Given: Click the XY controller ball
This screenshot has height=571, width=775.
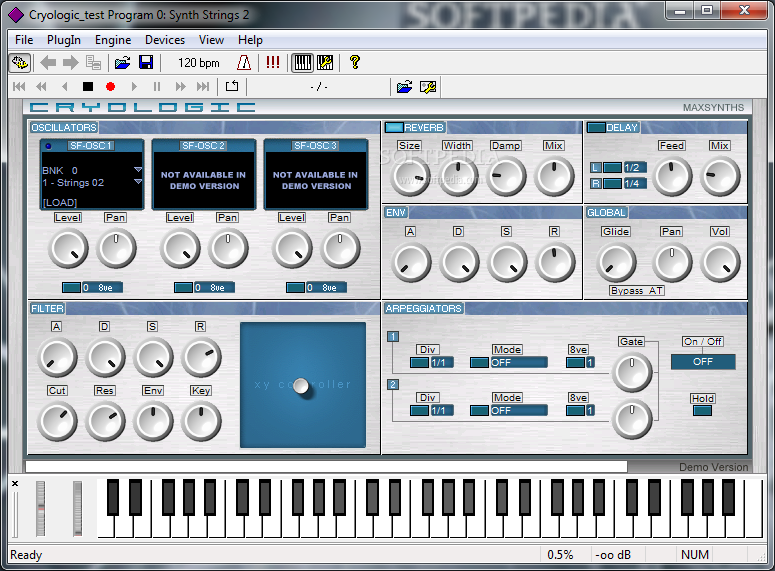Looking at the screenshot, I should tap(301, 386).
